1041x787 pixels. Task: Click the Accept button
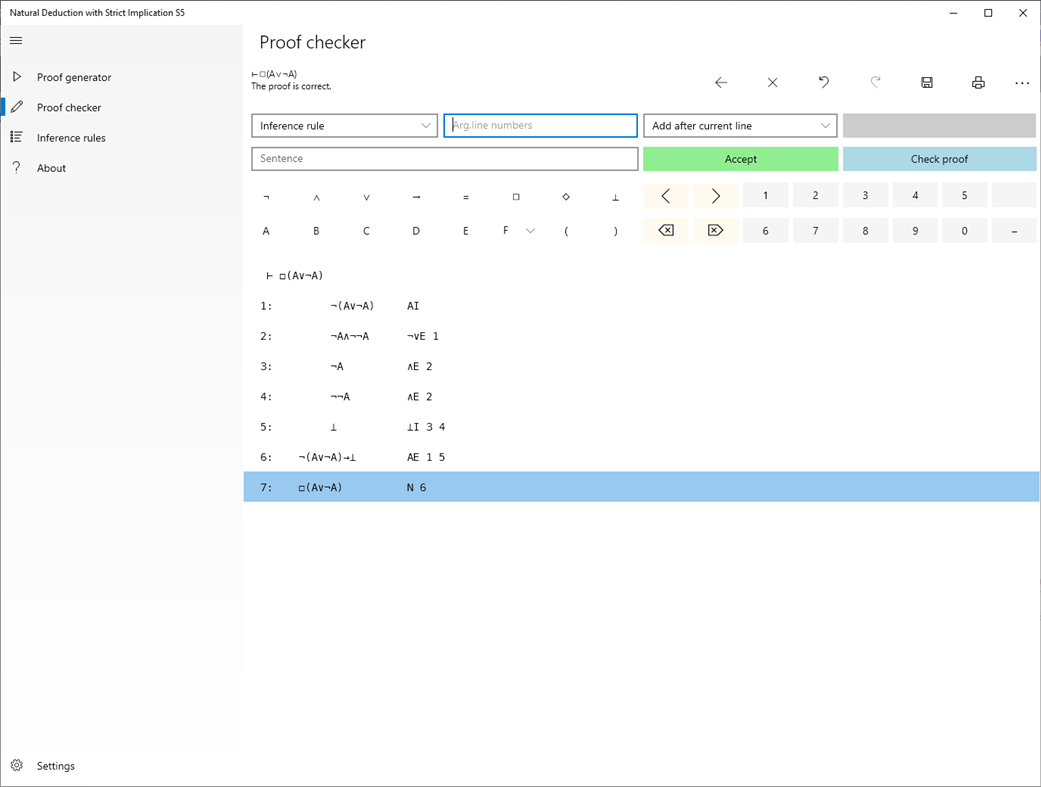click(x=740, y=159)
